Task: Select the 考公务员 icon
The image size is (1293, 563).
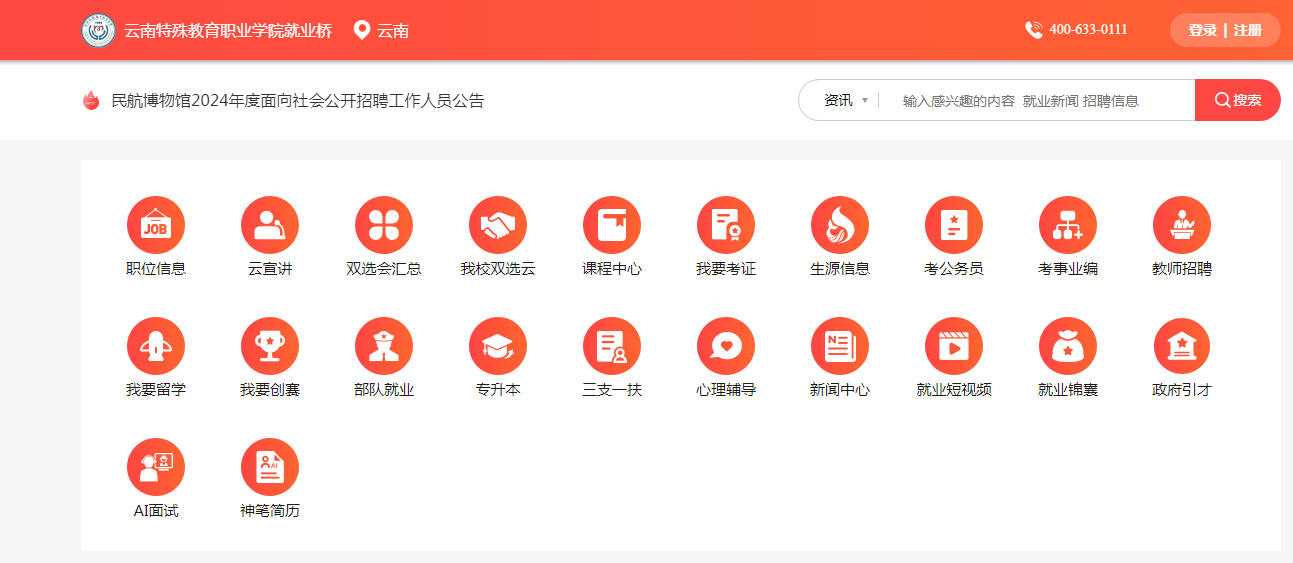Action: coord(953,225)
